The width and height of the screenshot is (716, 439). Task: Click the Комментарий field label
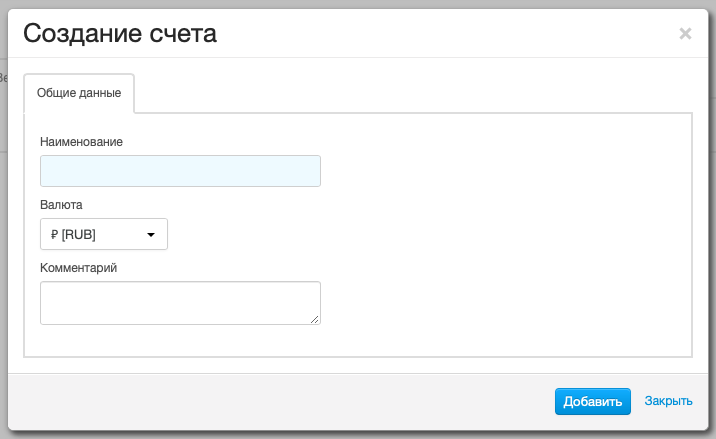click(x=79, y=268)
